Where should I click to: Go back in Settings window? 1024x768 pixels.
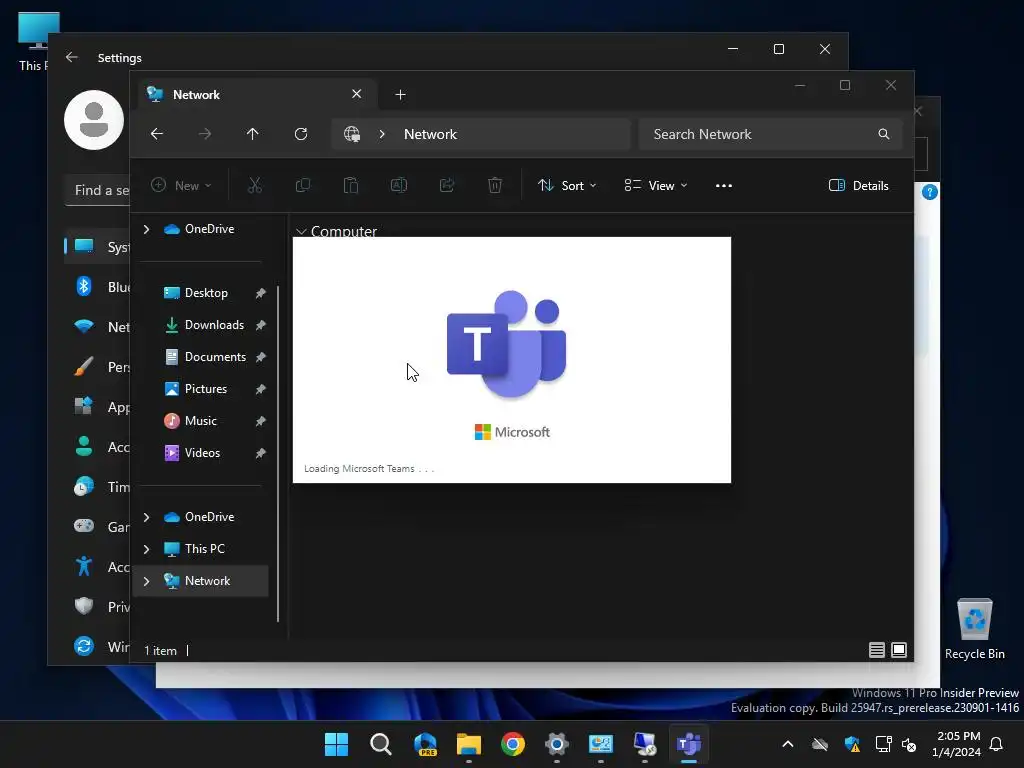click(x=72, y=57)
